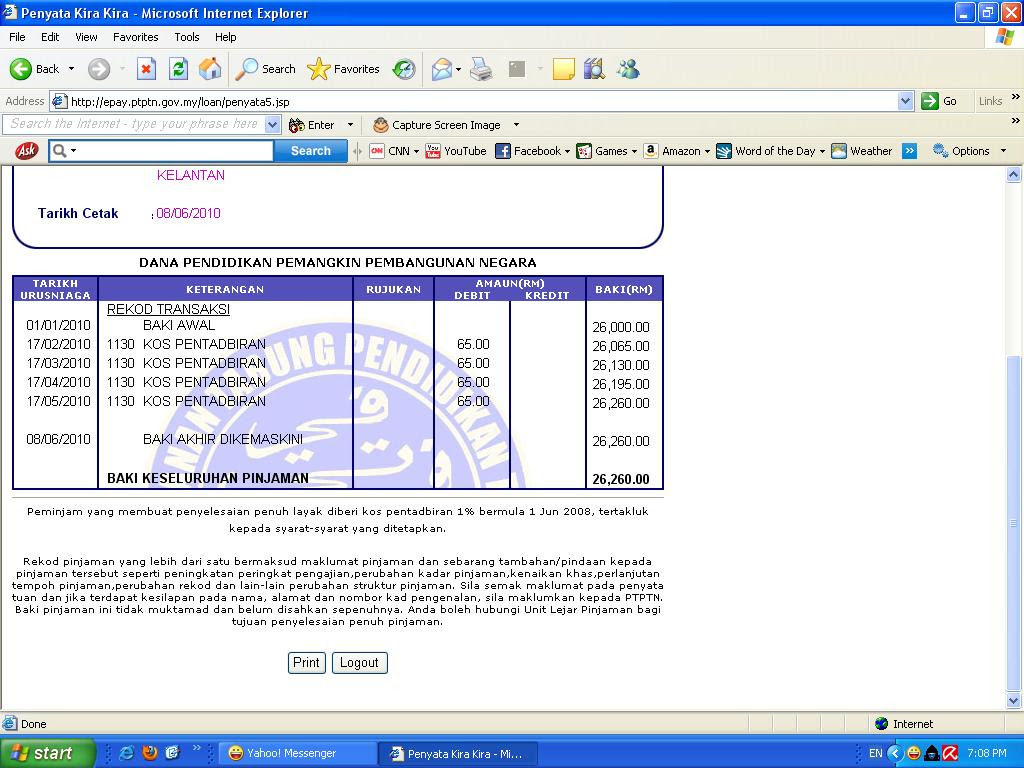Switch to Yahoo! Messenger taskbar window
Screen dimensions: 1024x768
coord(298,753)
